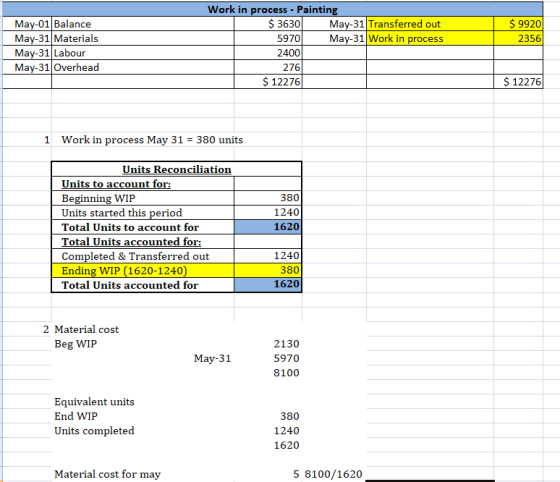Select the 'Work in process - Painting' header cell
The height and width of the screenshot is (482, 560).
tap(272, 9)
